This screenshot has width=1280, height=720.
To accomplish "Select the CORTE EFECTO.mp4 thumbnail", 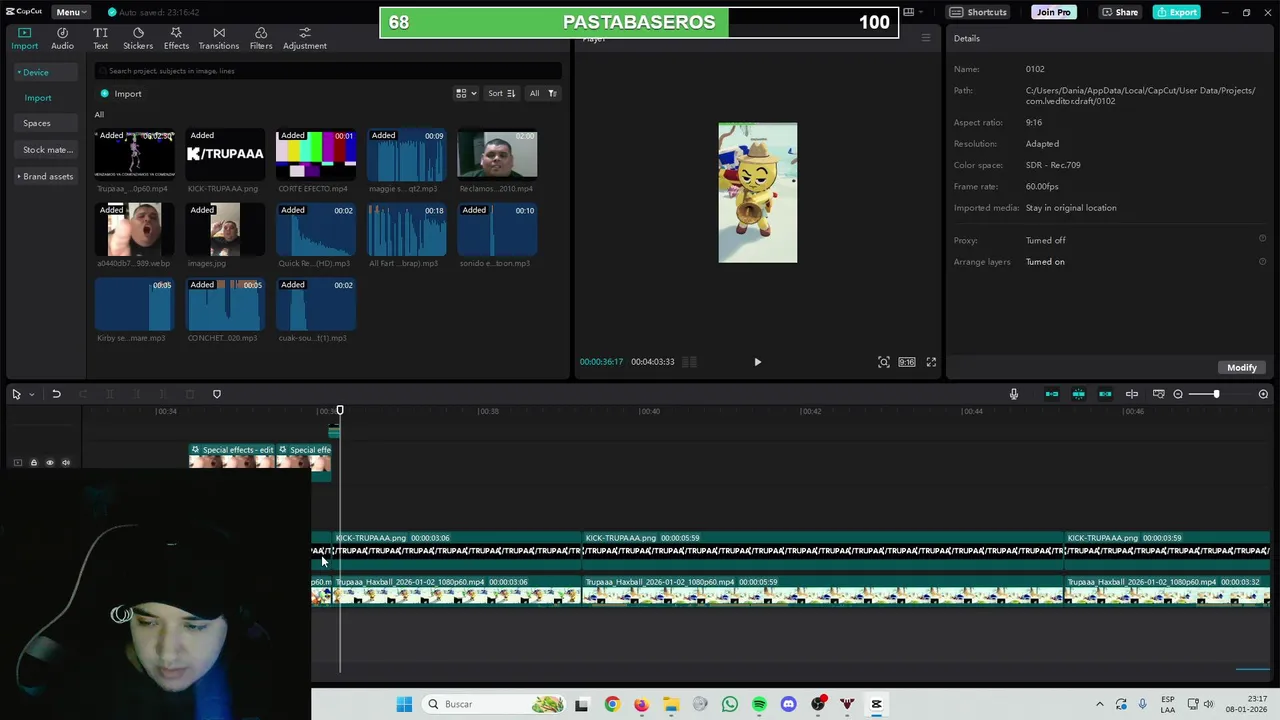I will tap(316, 154).
